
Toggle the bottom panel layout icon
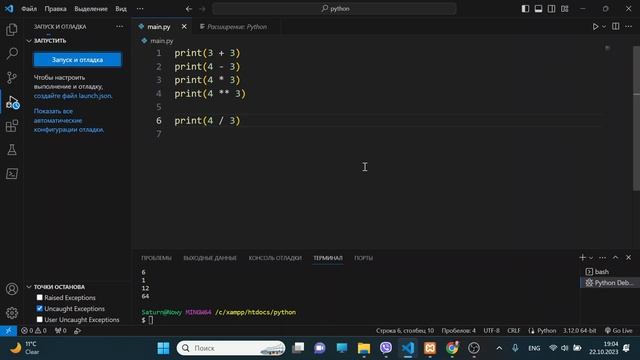pos(538,9)
